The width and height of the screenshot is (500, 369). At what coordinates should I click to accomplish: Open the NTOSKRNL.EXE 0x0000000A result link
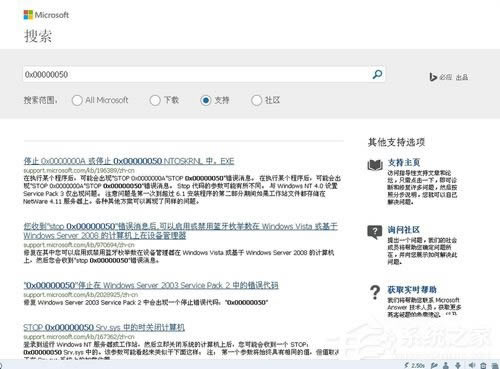pyautogui.click(x=129, y=161)
